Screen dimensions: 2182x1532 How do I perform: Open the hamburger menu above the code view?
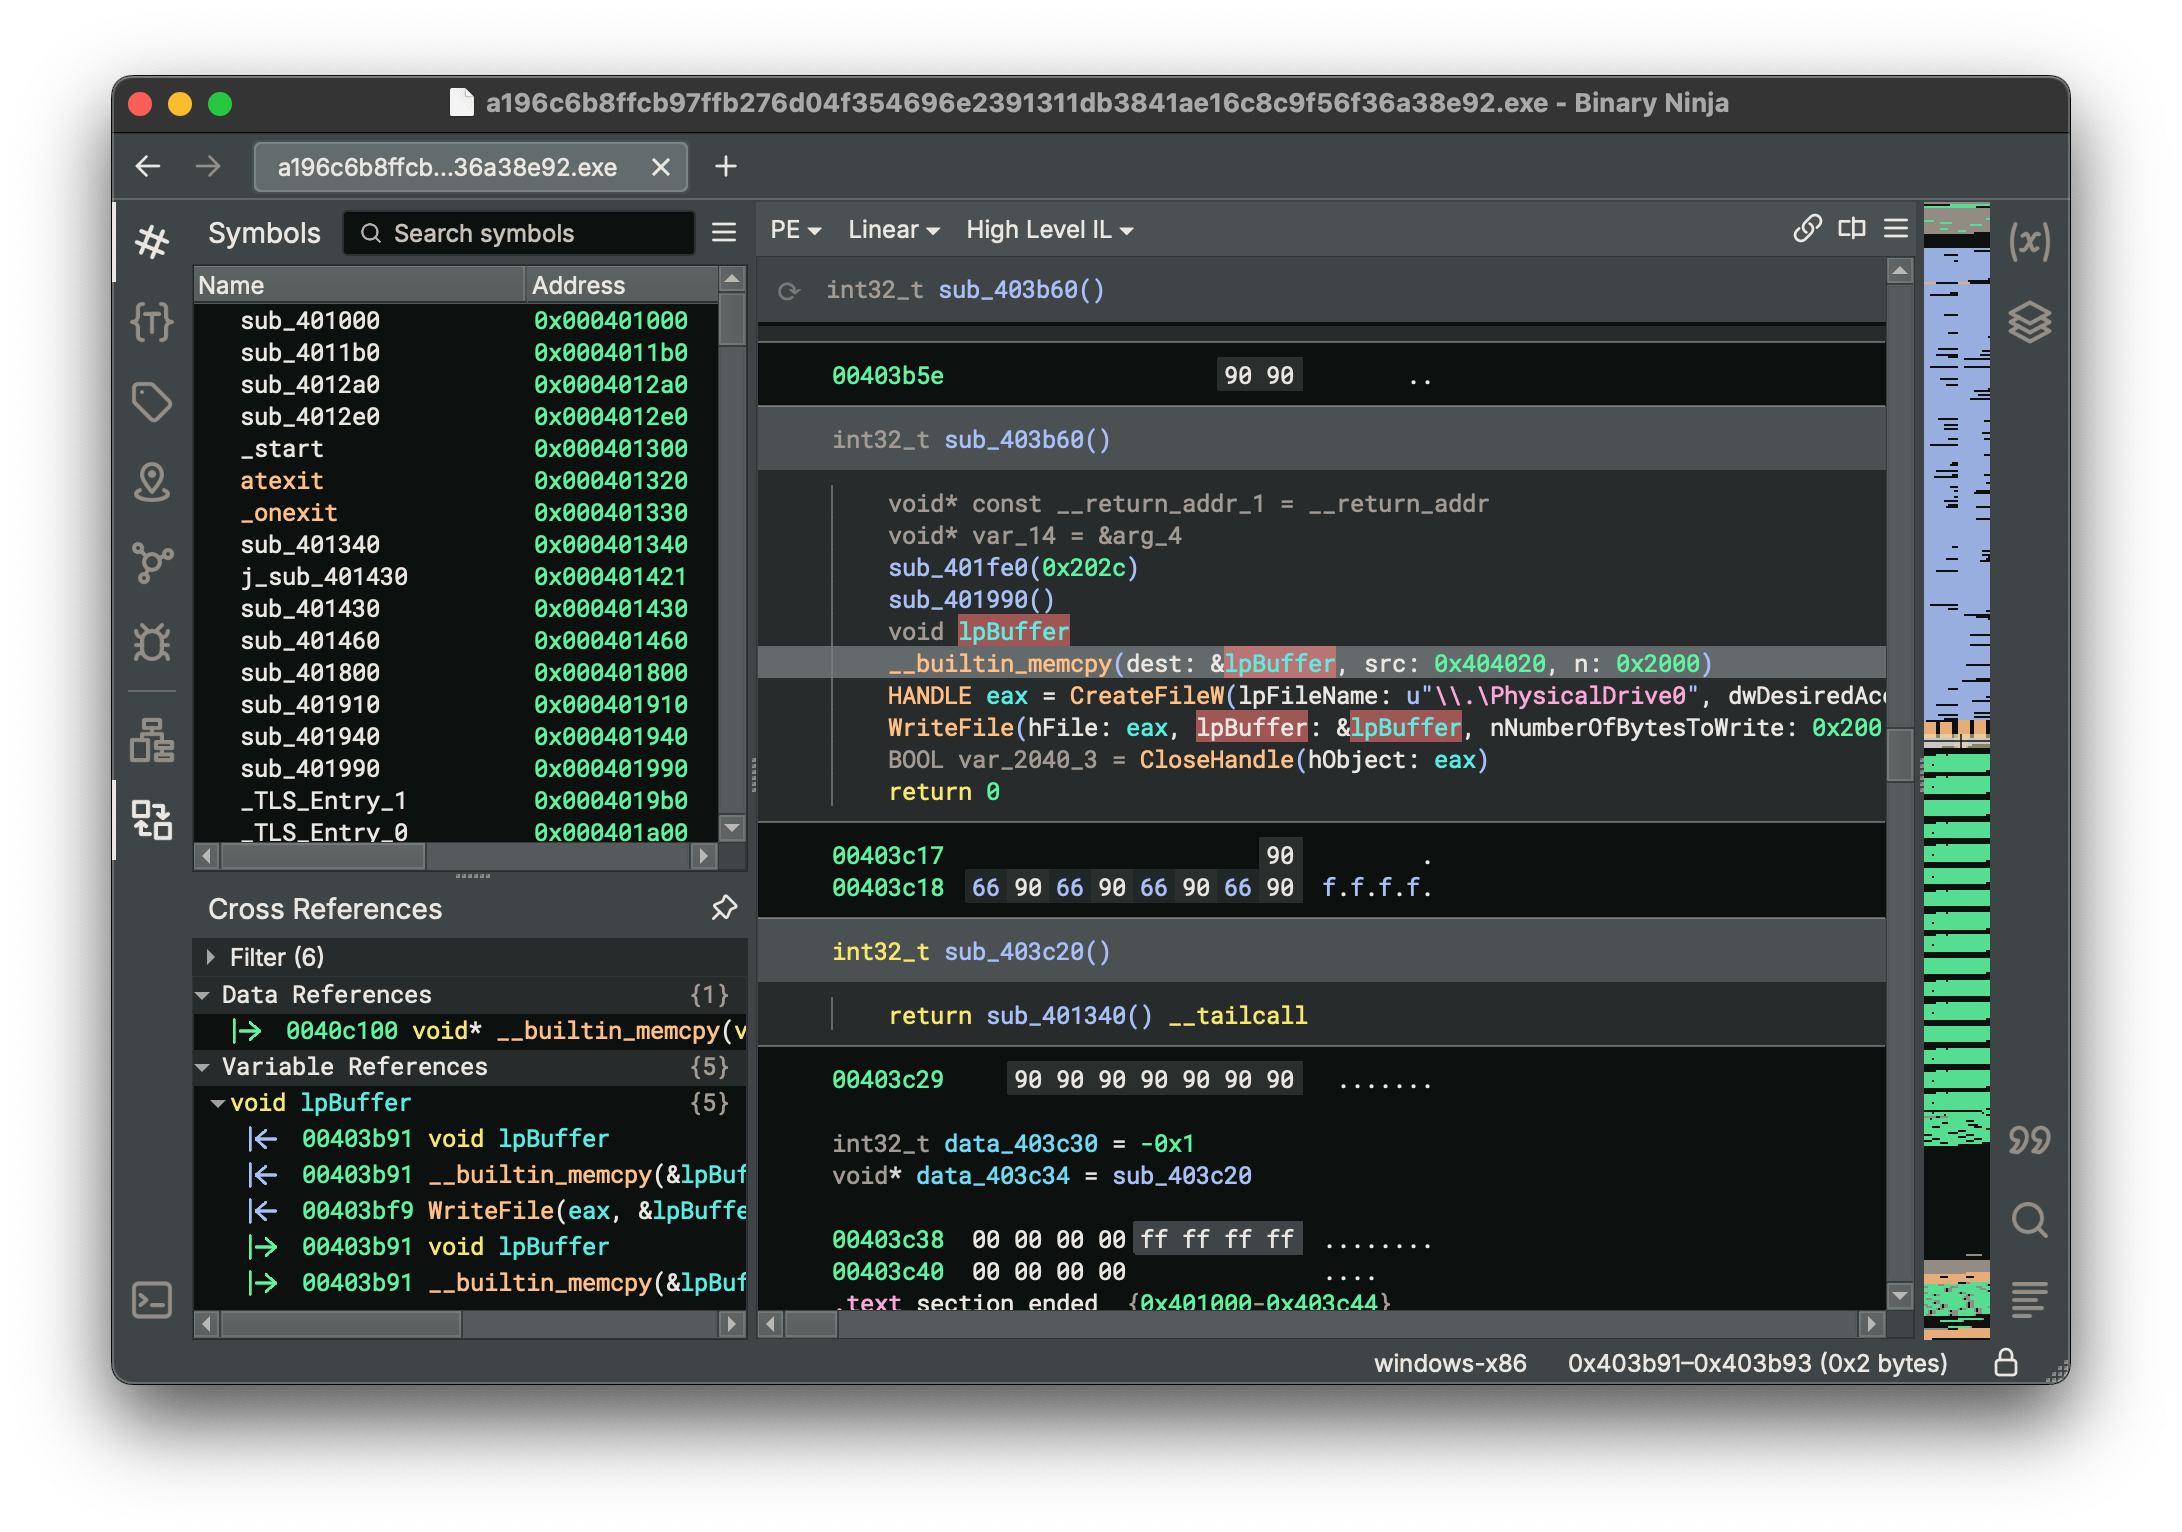[x=1895, y=228]
